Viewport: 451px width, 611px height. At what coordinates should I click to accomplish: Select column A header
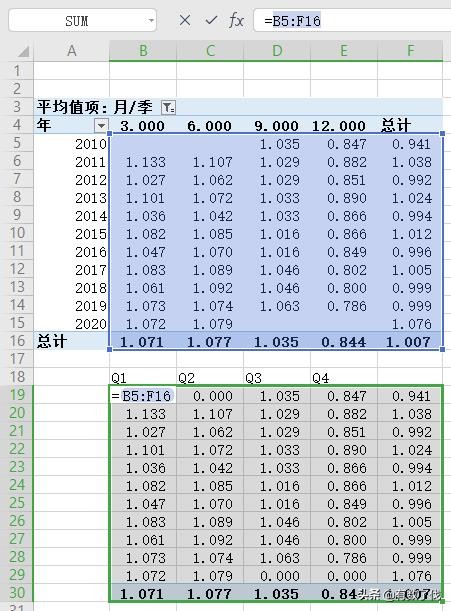point(71,51)
